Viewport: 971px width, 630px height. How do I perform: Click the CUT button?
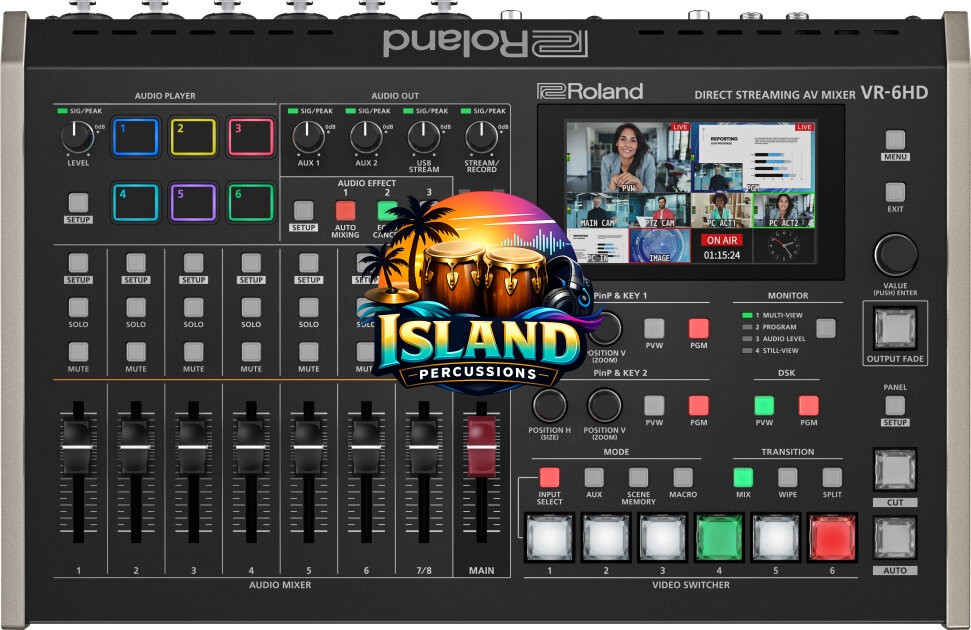[895, 470]
